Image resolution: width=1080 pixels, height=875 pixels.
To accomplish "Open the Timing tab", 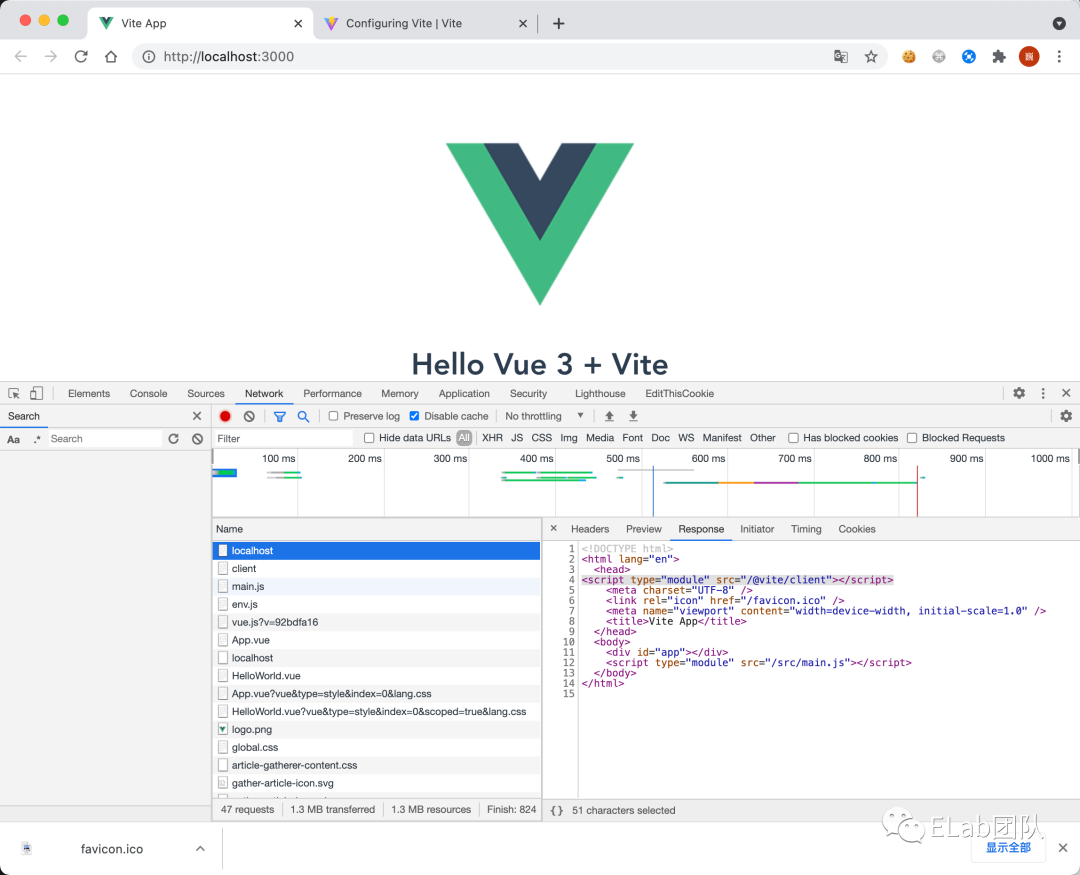I will coord(806,529).
